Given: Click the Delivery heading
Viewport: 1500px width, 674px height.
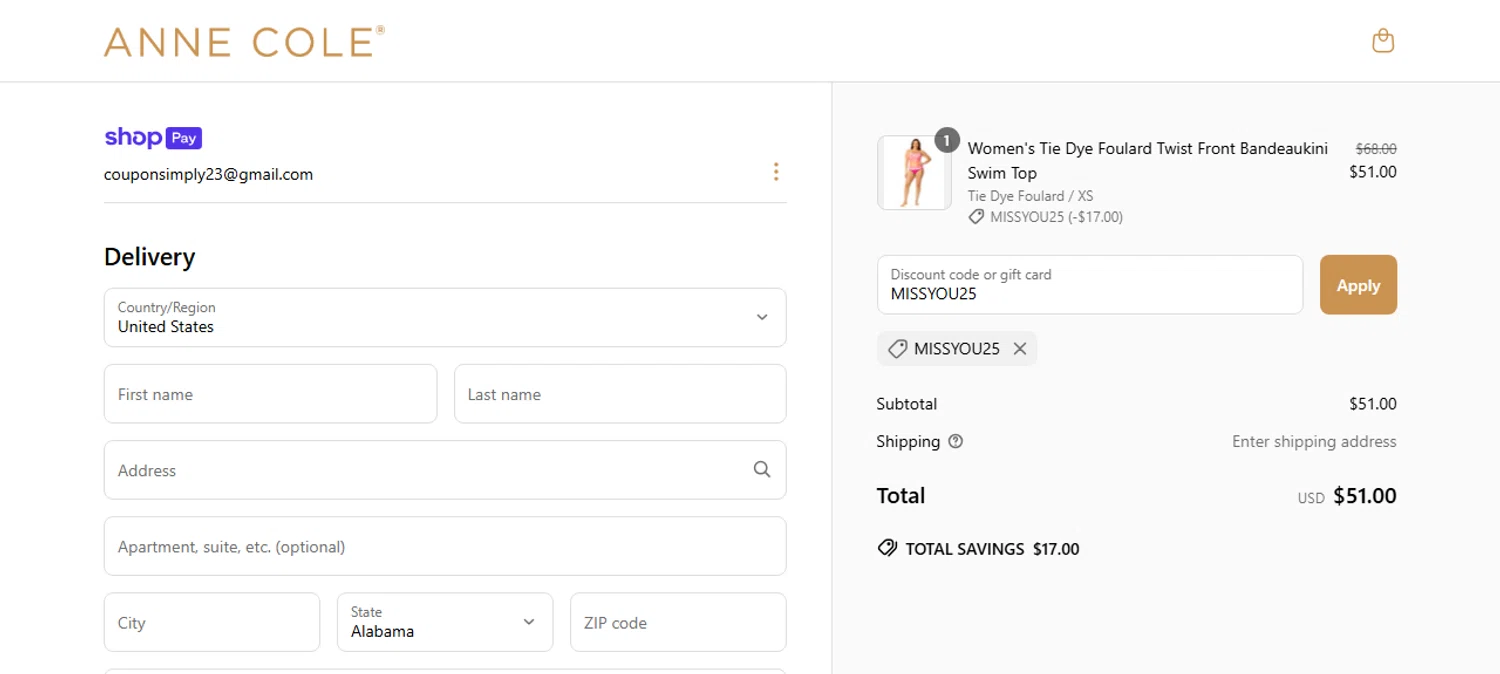Looking at the screenshot, I should (x=149, y=257).
